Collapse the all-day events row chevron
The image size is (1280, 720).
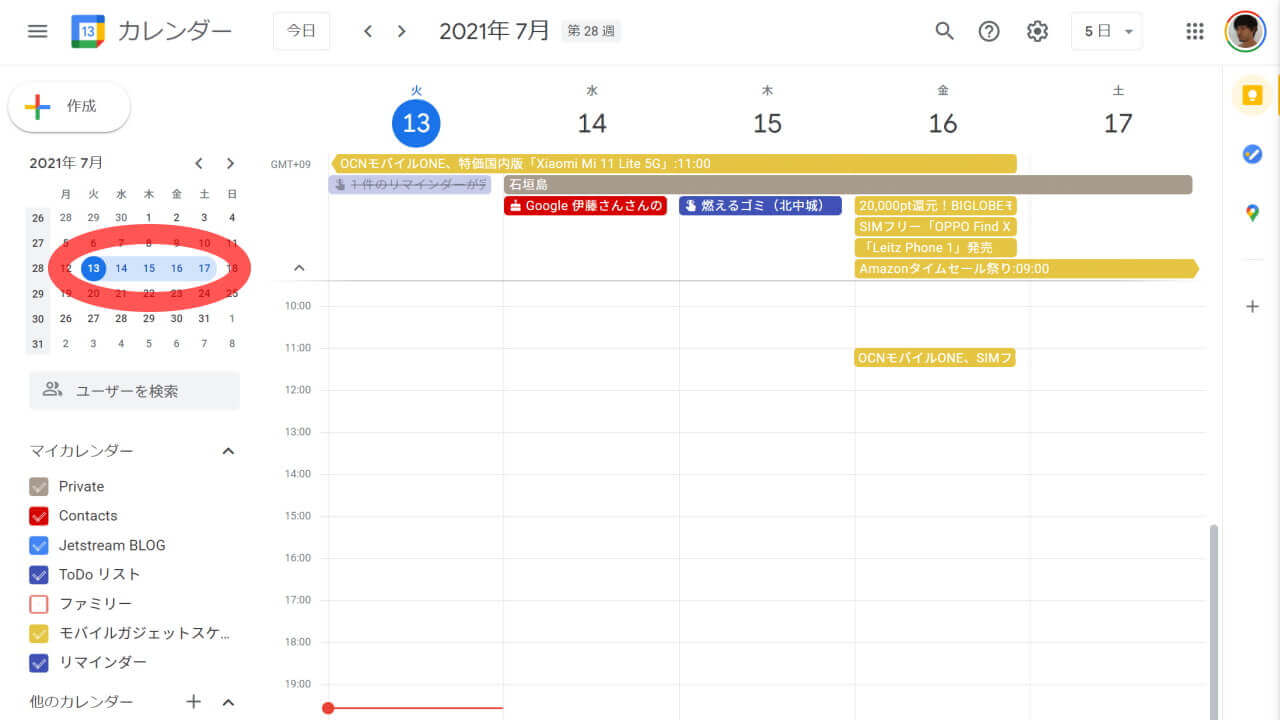click(298, 267)
